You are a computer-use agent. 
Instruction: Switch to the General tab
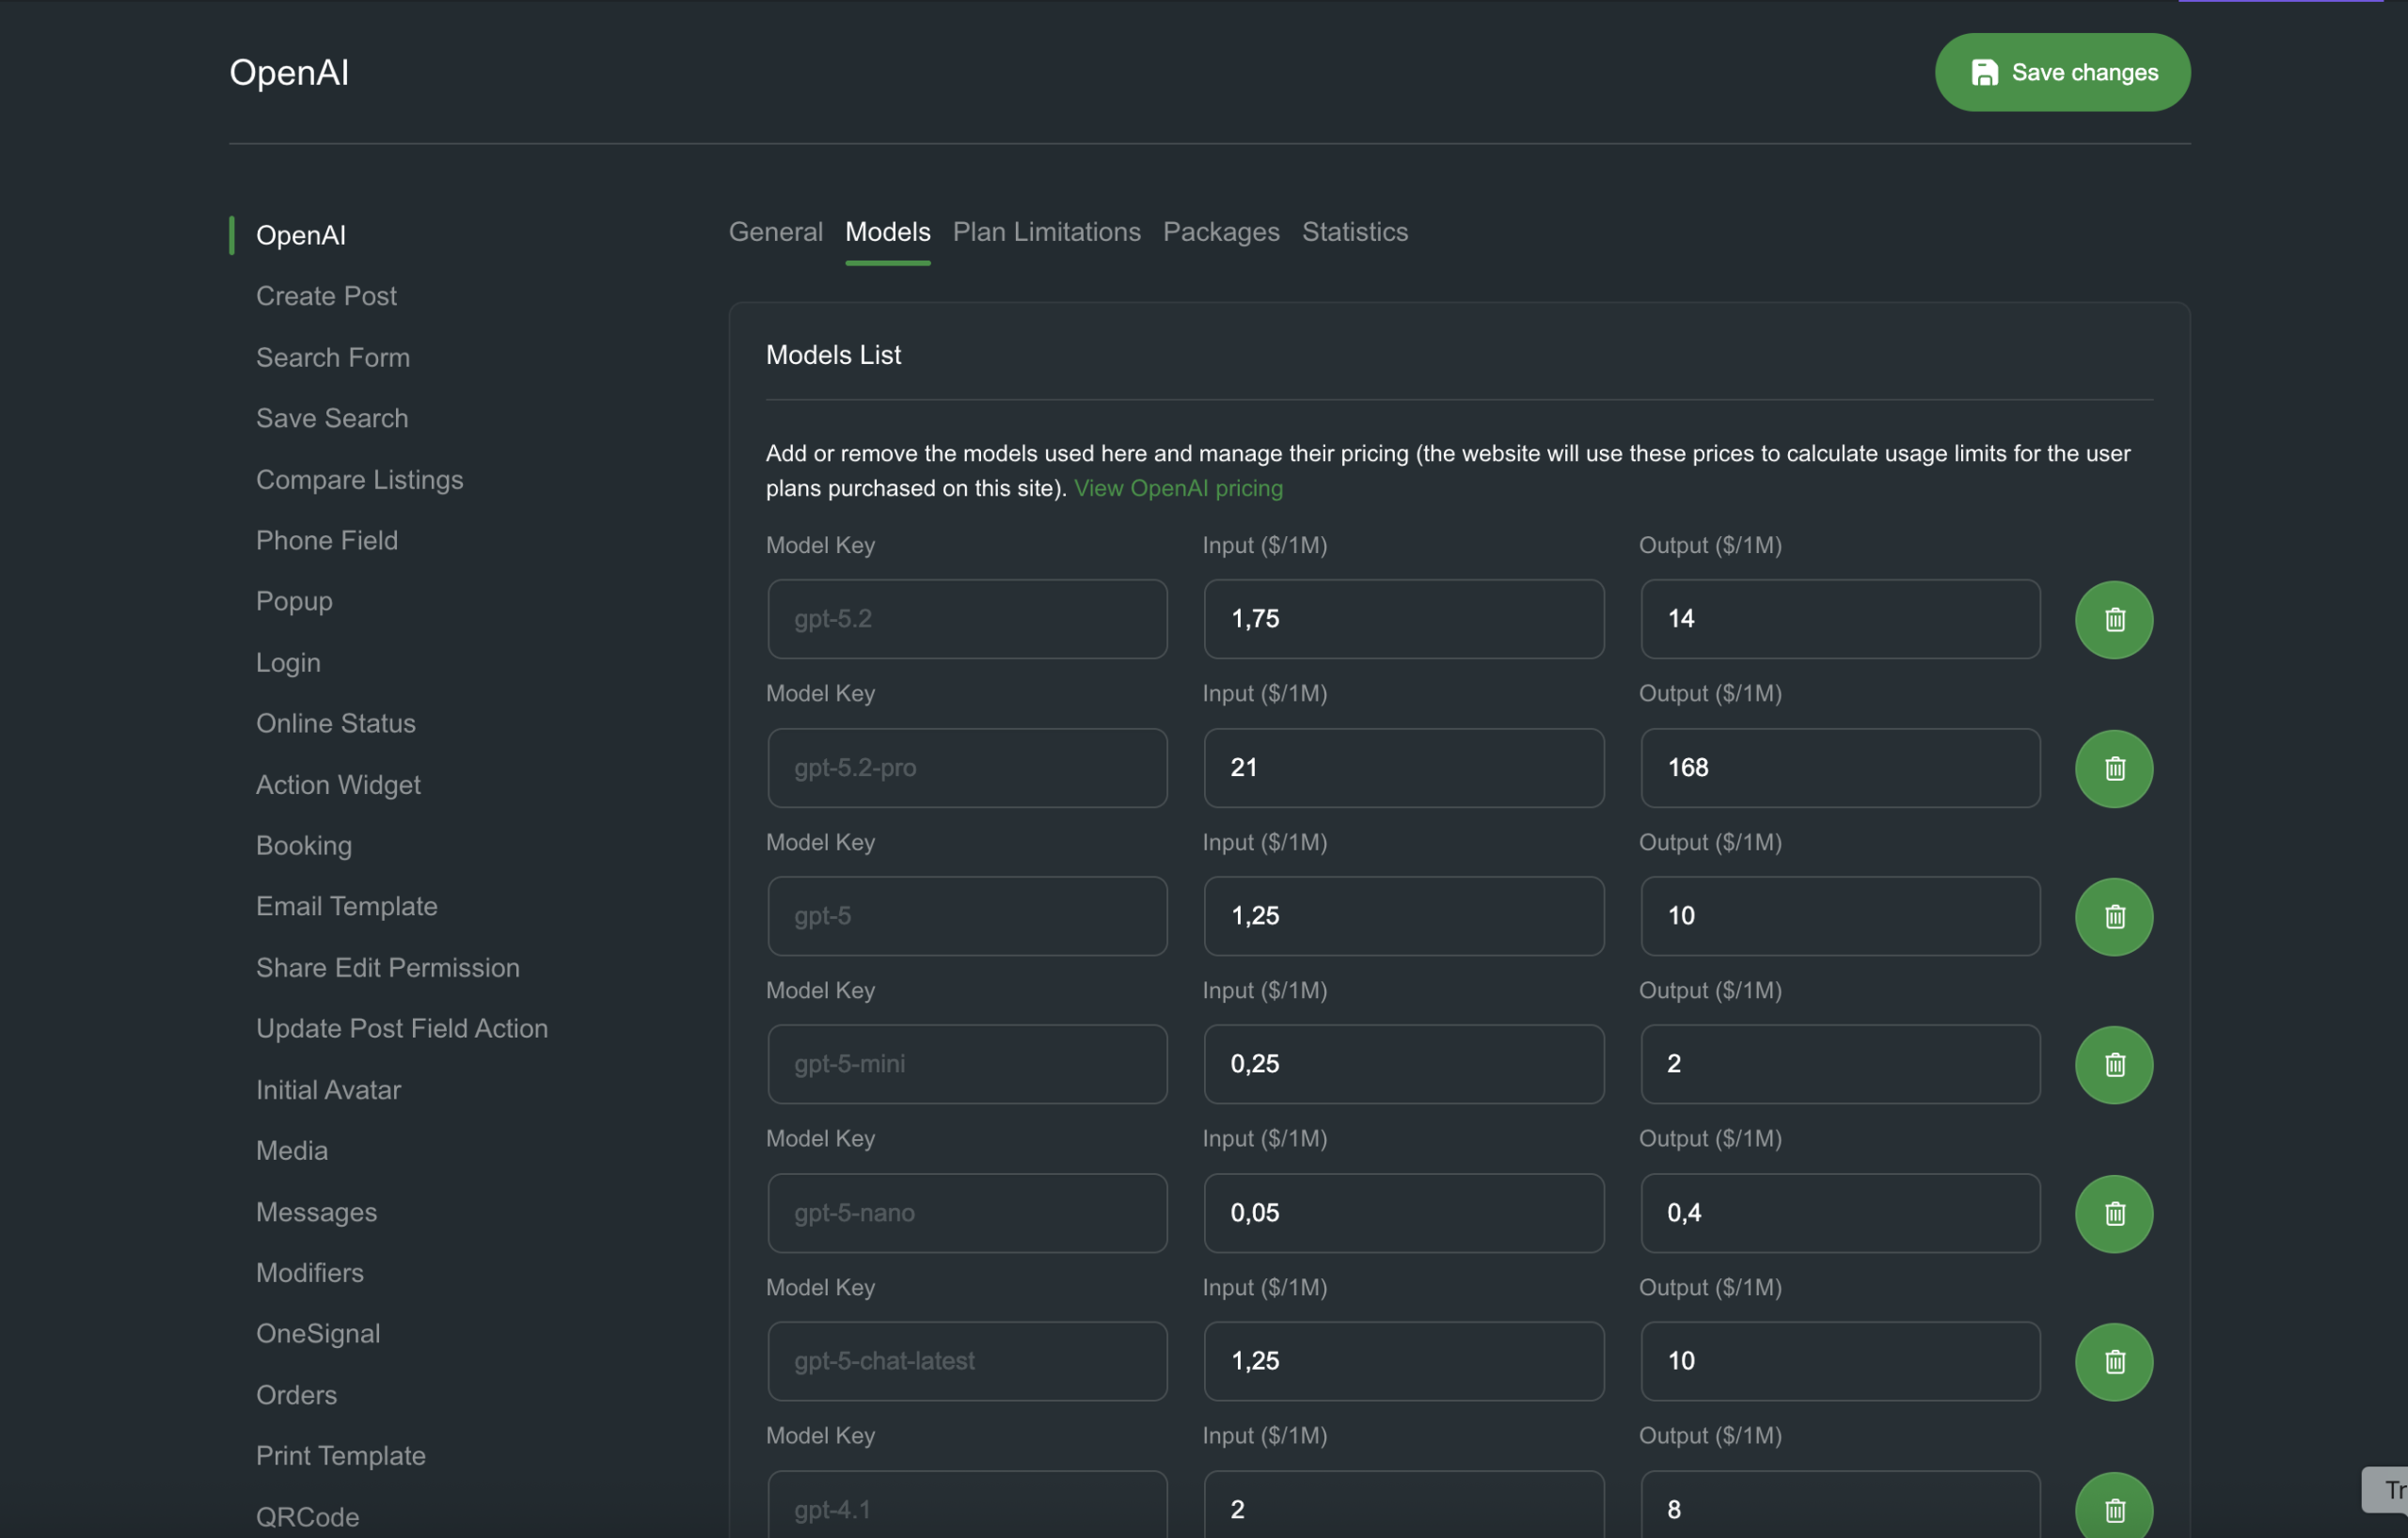click(775, 232)
